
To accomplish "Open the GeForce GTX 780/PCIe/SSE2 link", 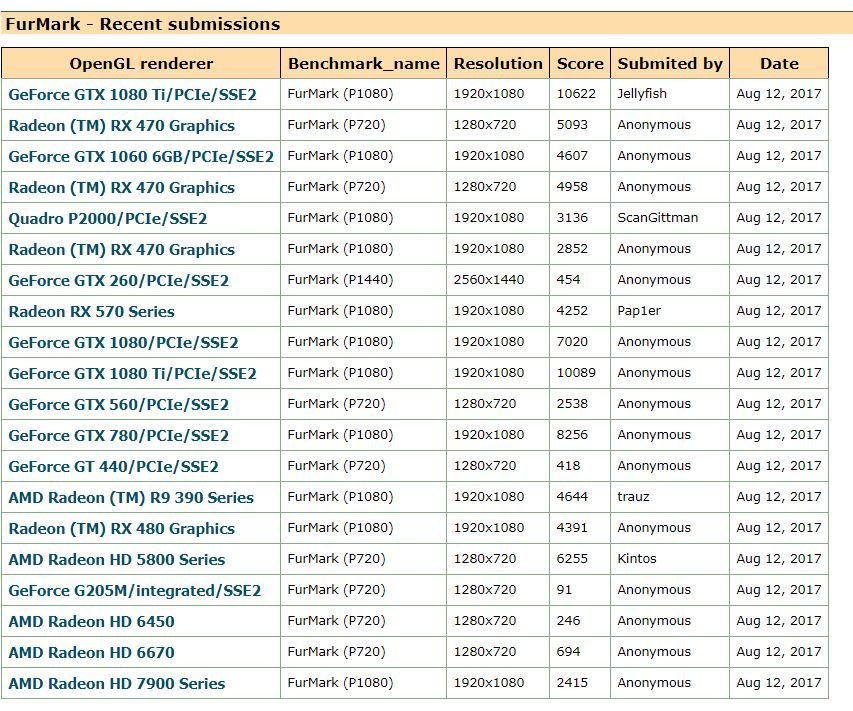I will pyautogui.click(x=119, y=436).
